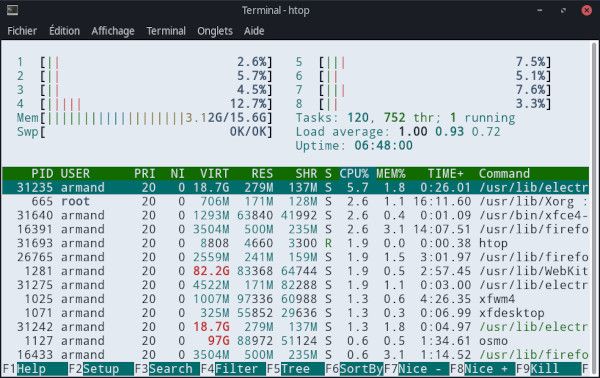Sort by the SHR column header
The width and height of the screenshot is (600, 378).
click(306, 174)
